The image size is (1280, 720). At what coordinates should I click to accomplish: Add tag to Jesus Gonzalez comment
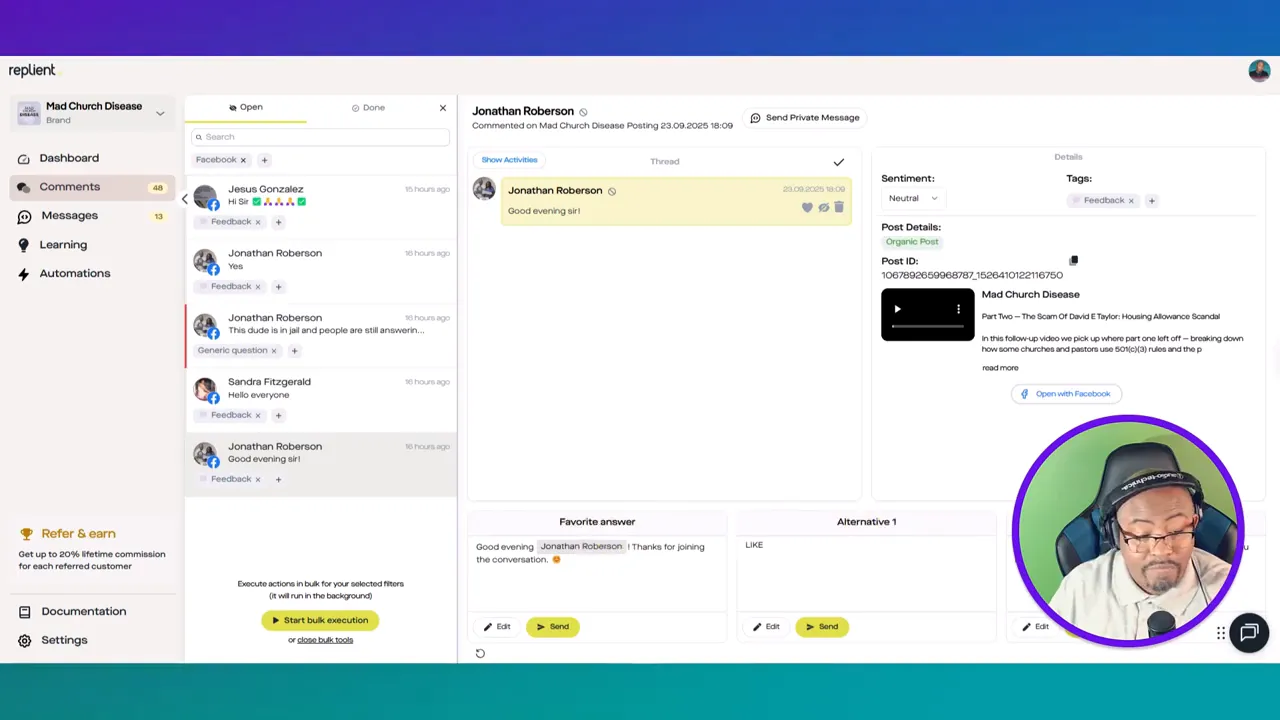pyautogui.click(x=278, y=222)
